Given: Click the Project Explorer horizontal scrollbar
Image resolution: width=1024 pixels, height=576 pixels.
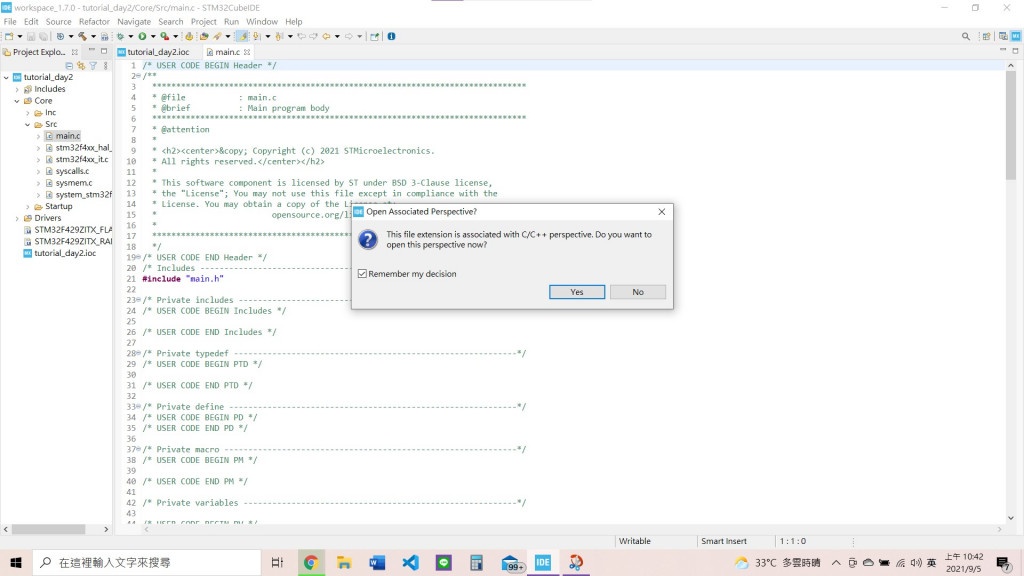Looking at the screenshot, I should point(48,529).
